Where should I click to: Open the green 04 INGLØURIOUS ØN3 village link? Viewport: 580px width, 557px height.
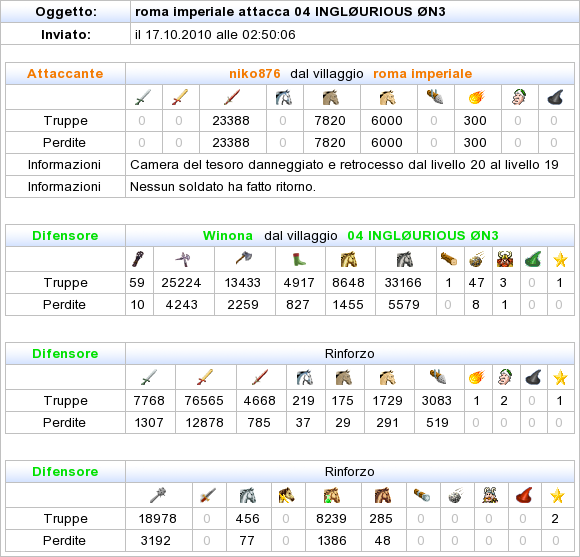pyautogui.click(x=423, y=236)
